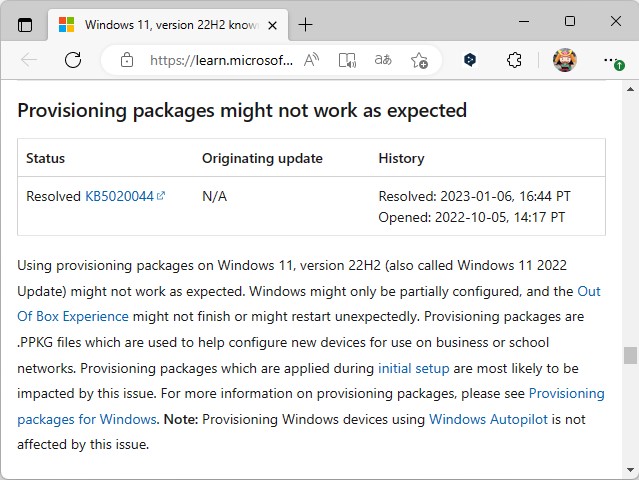Image resolution: width=639 pixels, height=480 pixels.
Task: Follow the initial setup link
Action: tap(413, 368)
